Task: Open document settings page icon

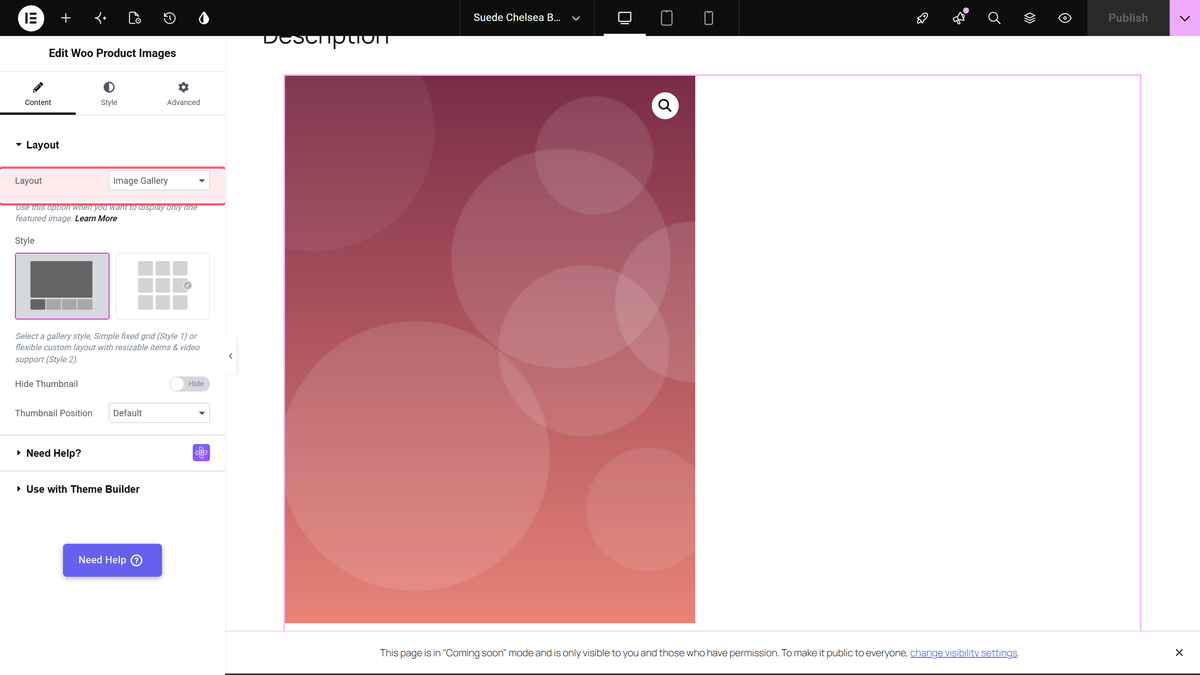Action: (x=135, y=18)
